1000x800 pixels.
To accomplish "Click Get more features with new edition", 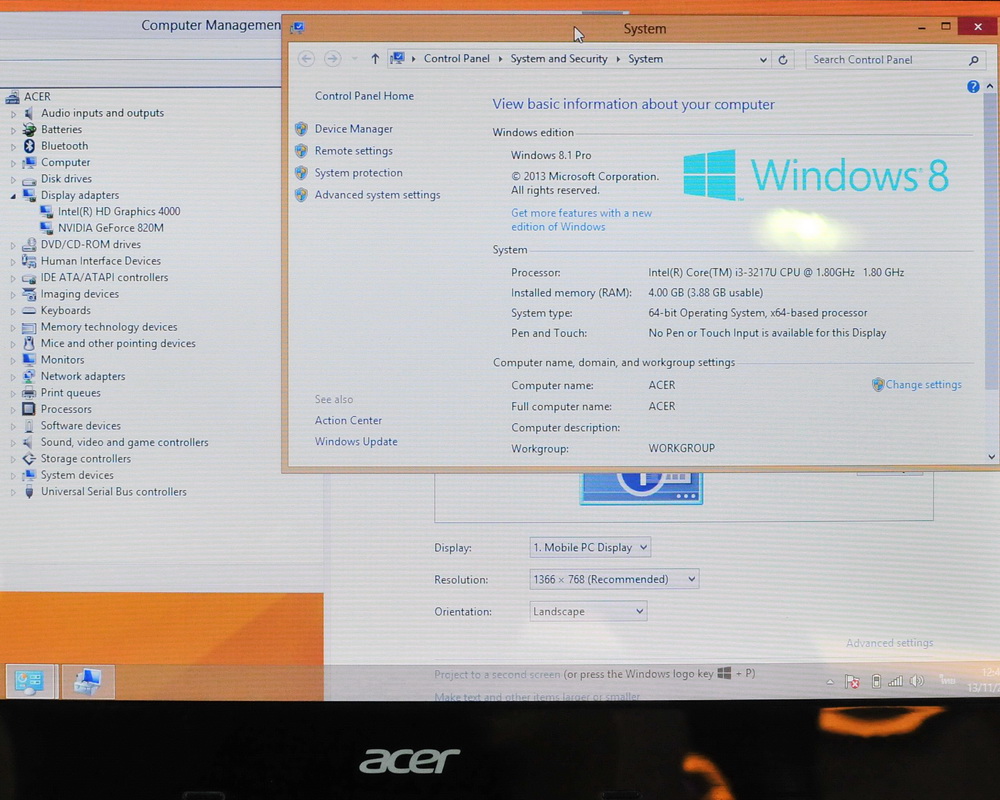I will 581,220.
